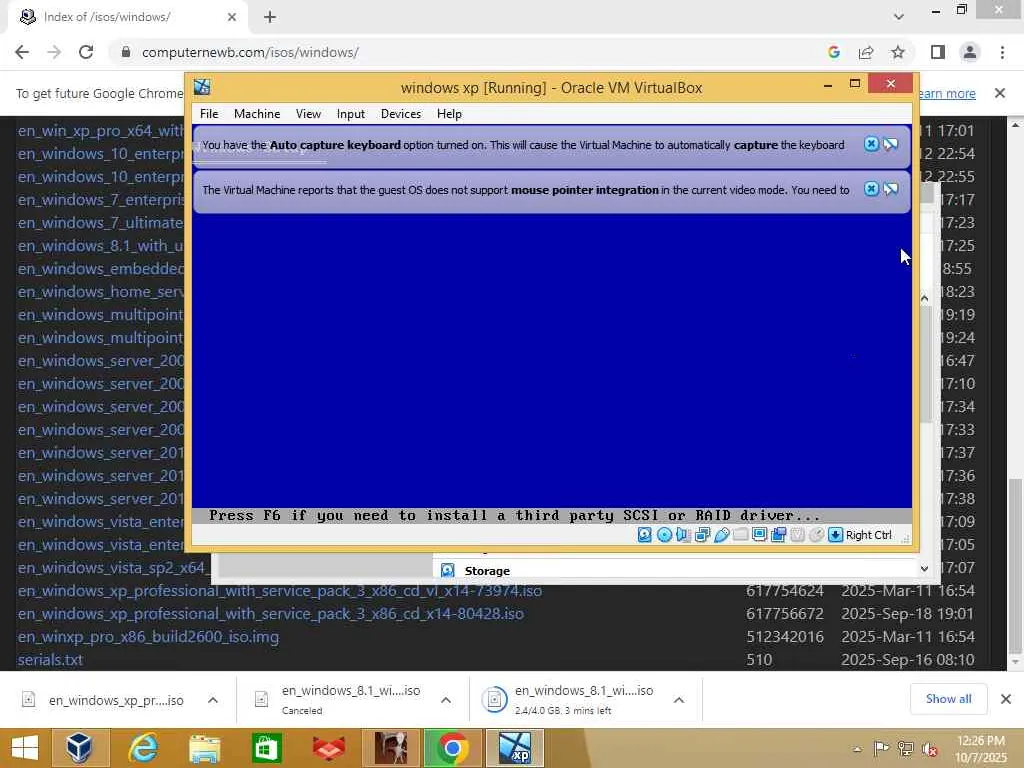This screenshot has width=1024, height=768.
Task: Click the hard disk activity indicator in VM status bar
Action: click(x=645, y=535)
